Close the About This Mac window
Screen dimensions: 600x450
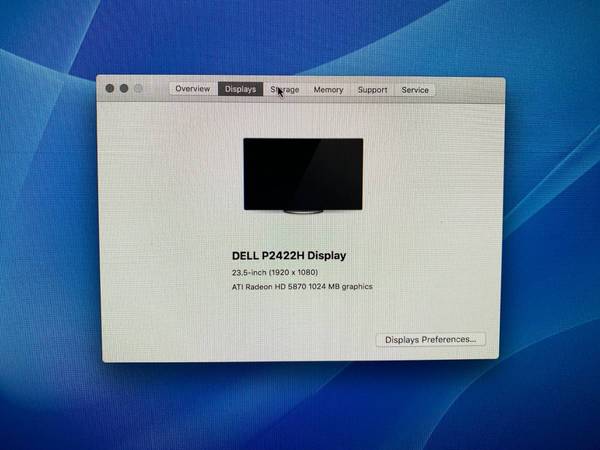click(110, 88)
